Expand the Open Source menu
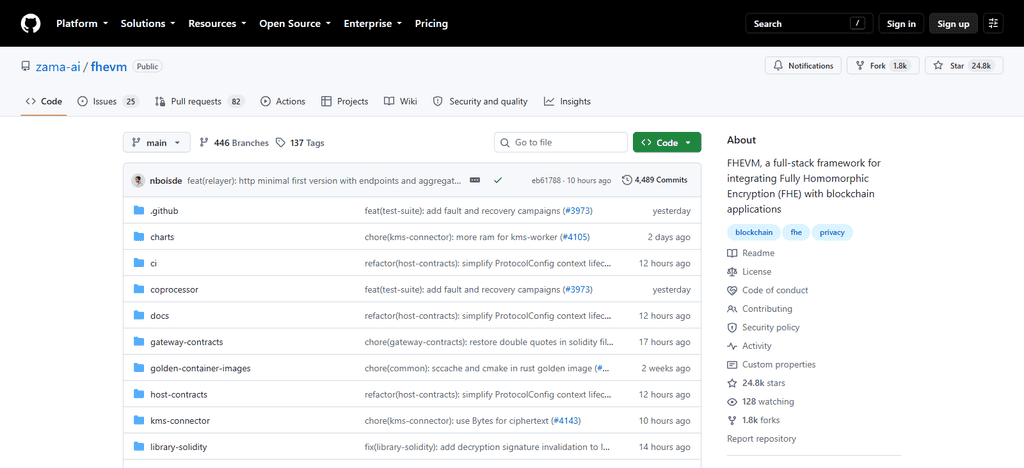The image size is (1024, 468). pos(295,23)
